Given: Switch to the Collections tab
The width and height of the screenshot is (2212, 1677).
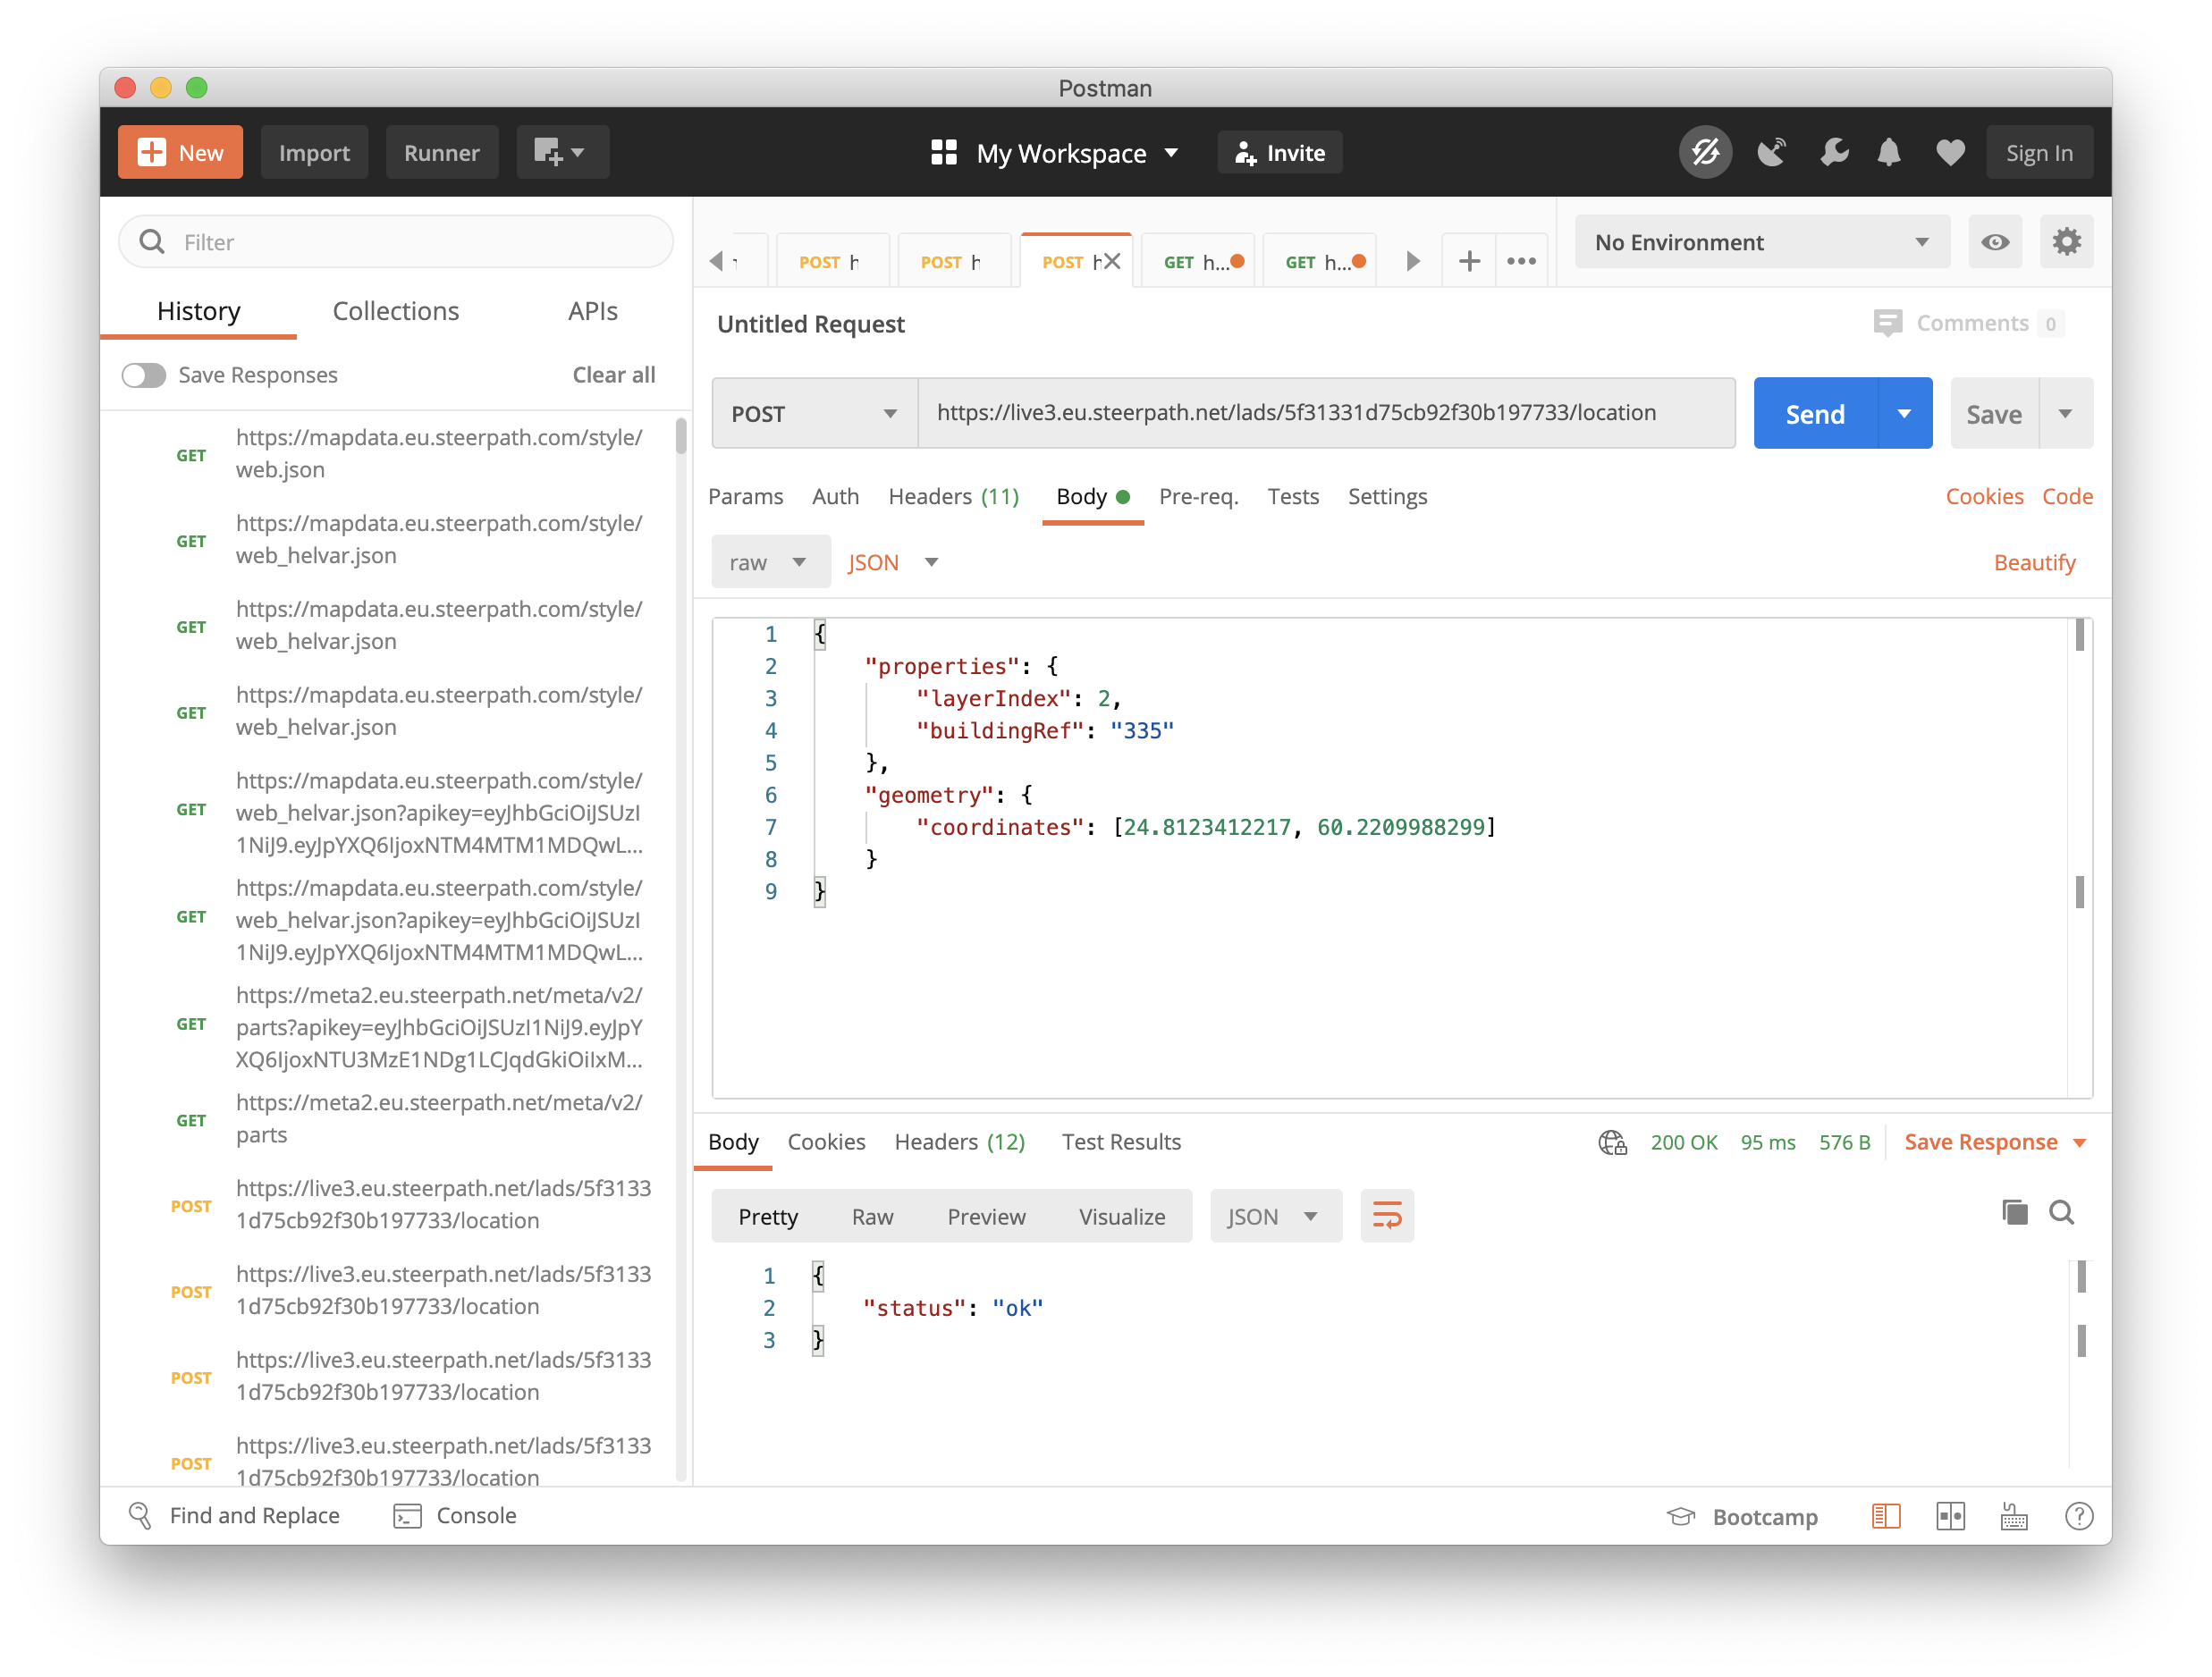Looking at the screenshot, I should point(395,311).
